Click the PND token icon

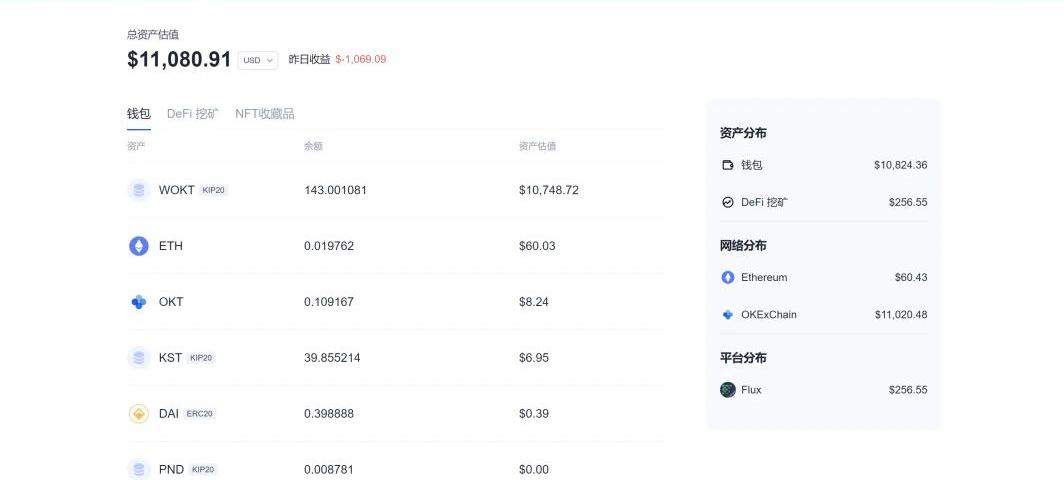[x=138, y=469]
